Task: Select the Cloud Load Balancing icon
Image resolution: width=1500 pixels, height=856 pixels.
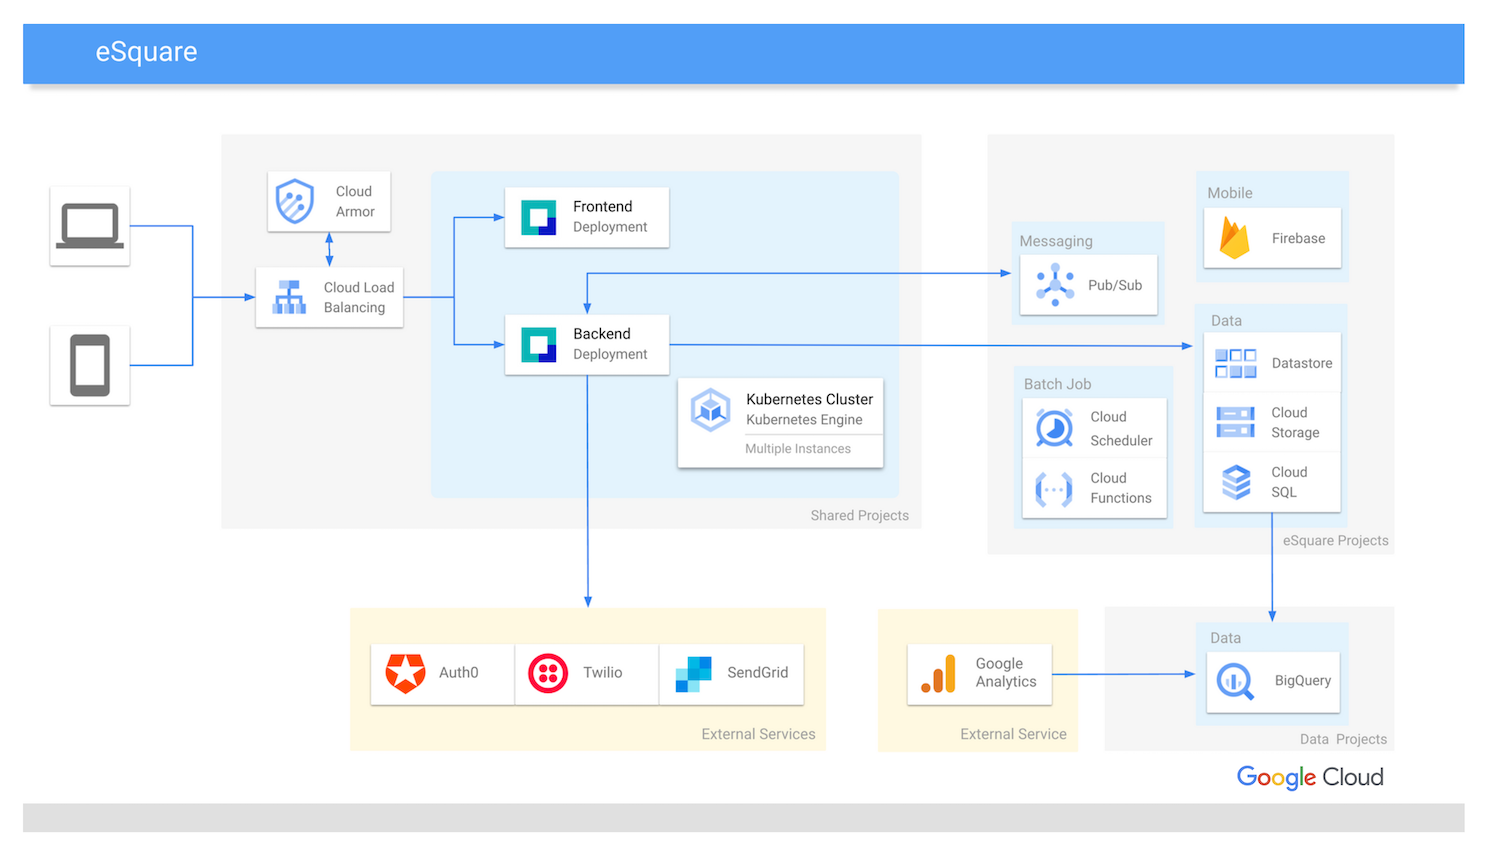Action: [x=290, y=297]
